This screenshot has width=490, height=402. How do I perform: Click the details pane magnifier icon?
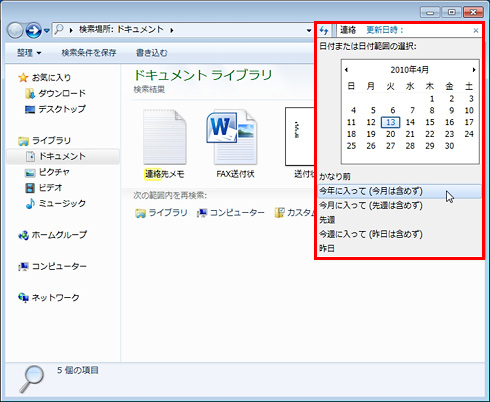point(32,379)
